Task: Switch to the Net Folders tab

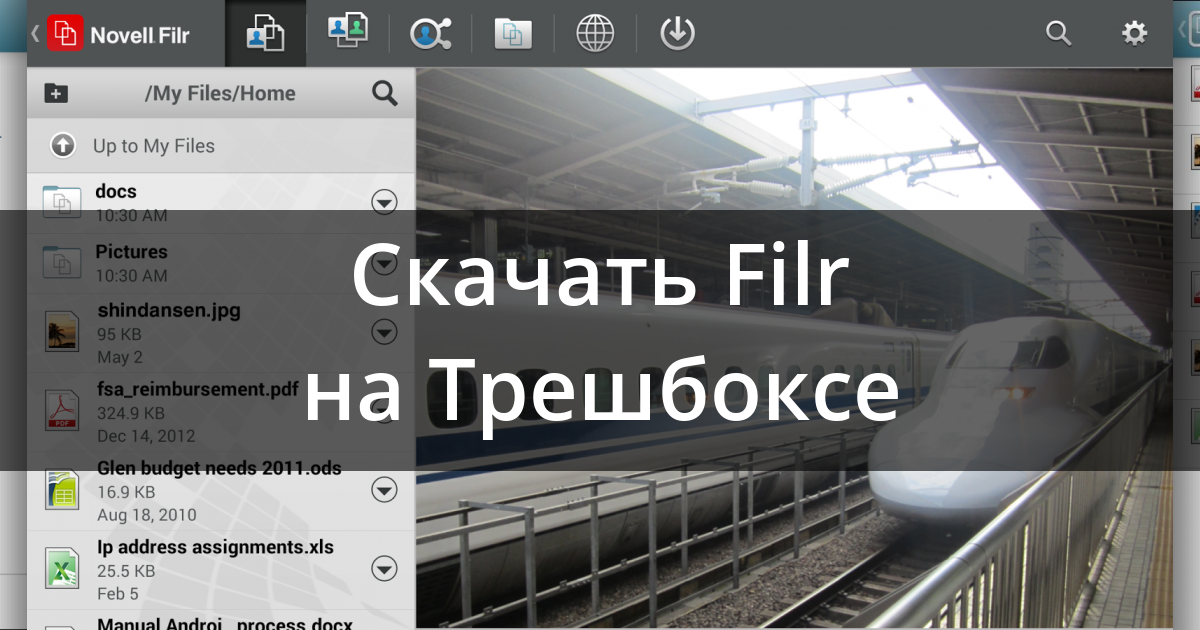Action: (513, 34)
